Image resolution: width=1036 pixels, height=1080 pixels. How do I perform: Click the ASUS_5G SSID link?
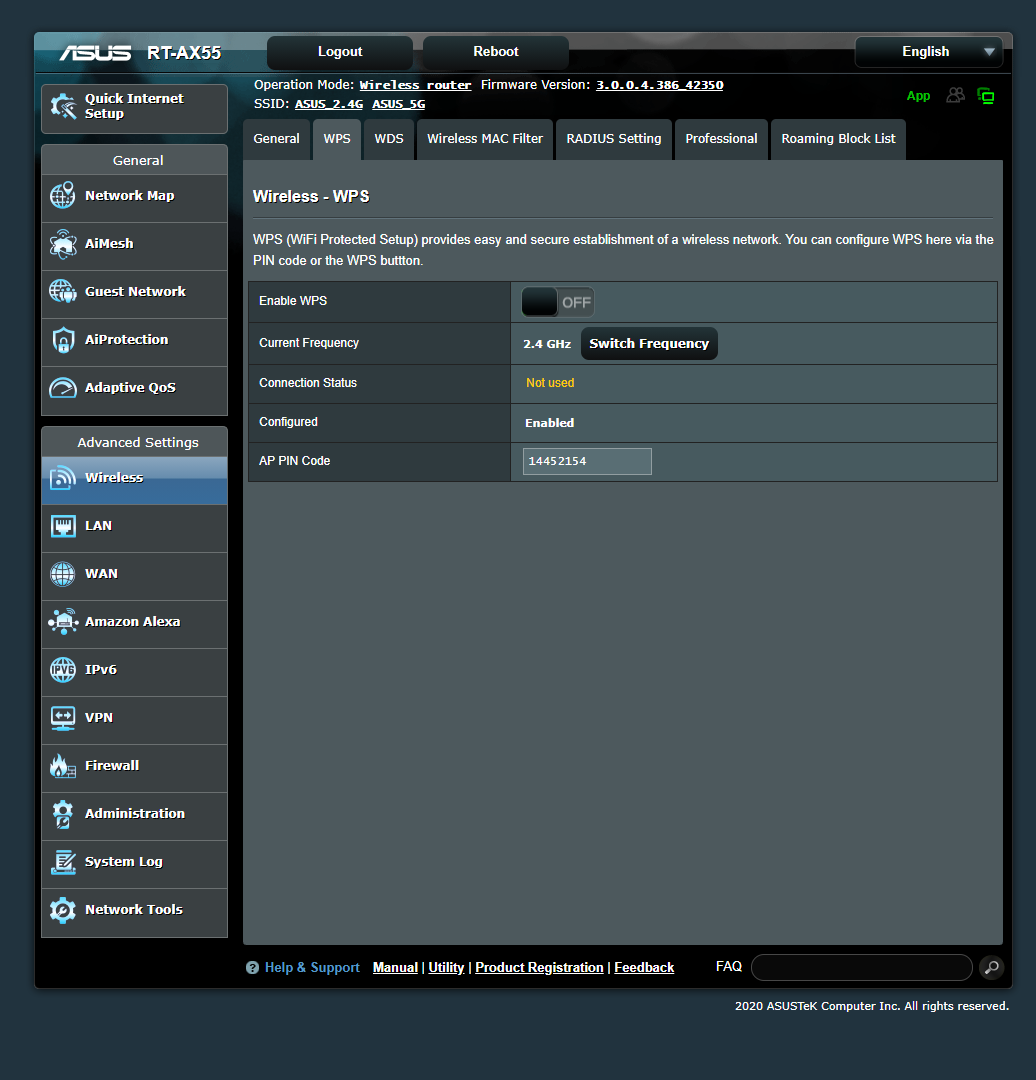click(x=398, y=104)
